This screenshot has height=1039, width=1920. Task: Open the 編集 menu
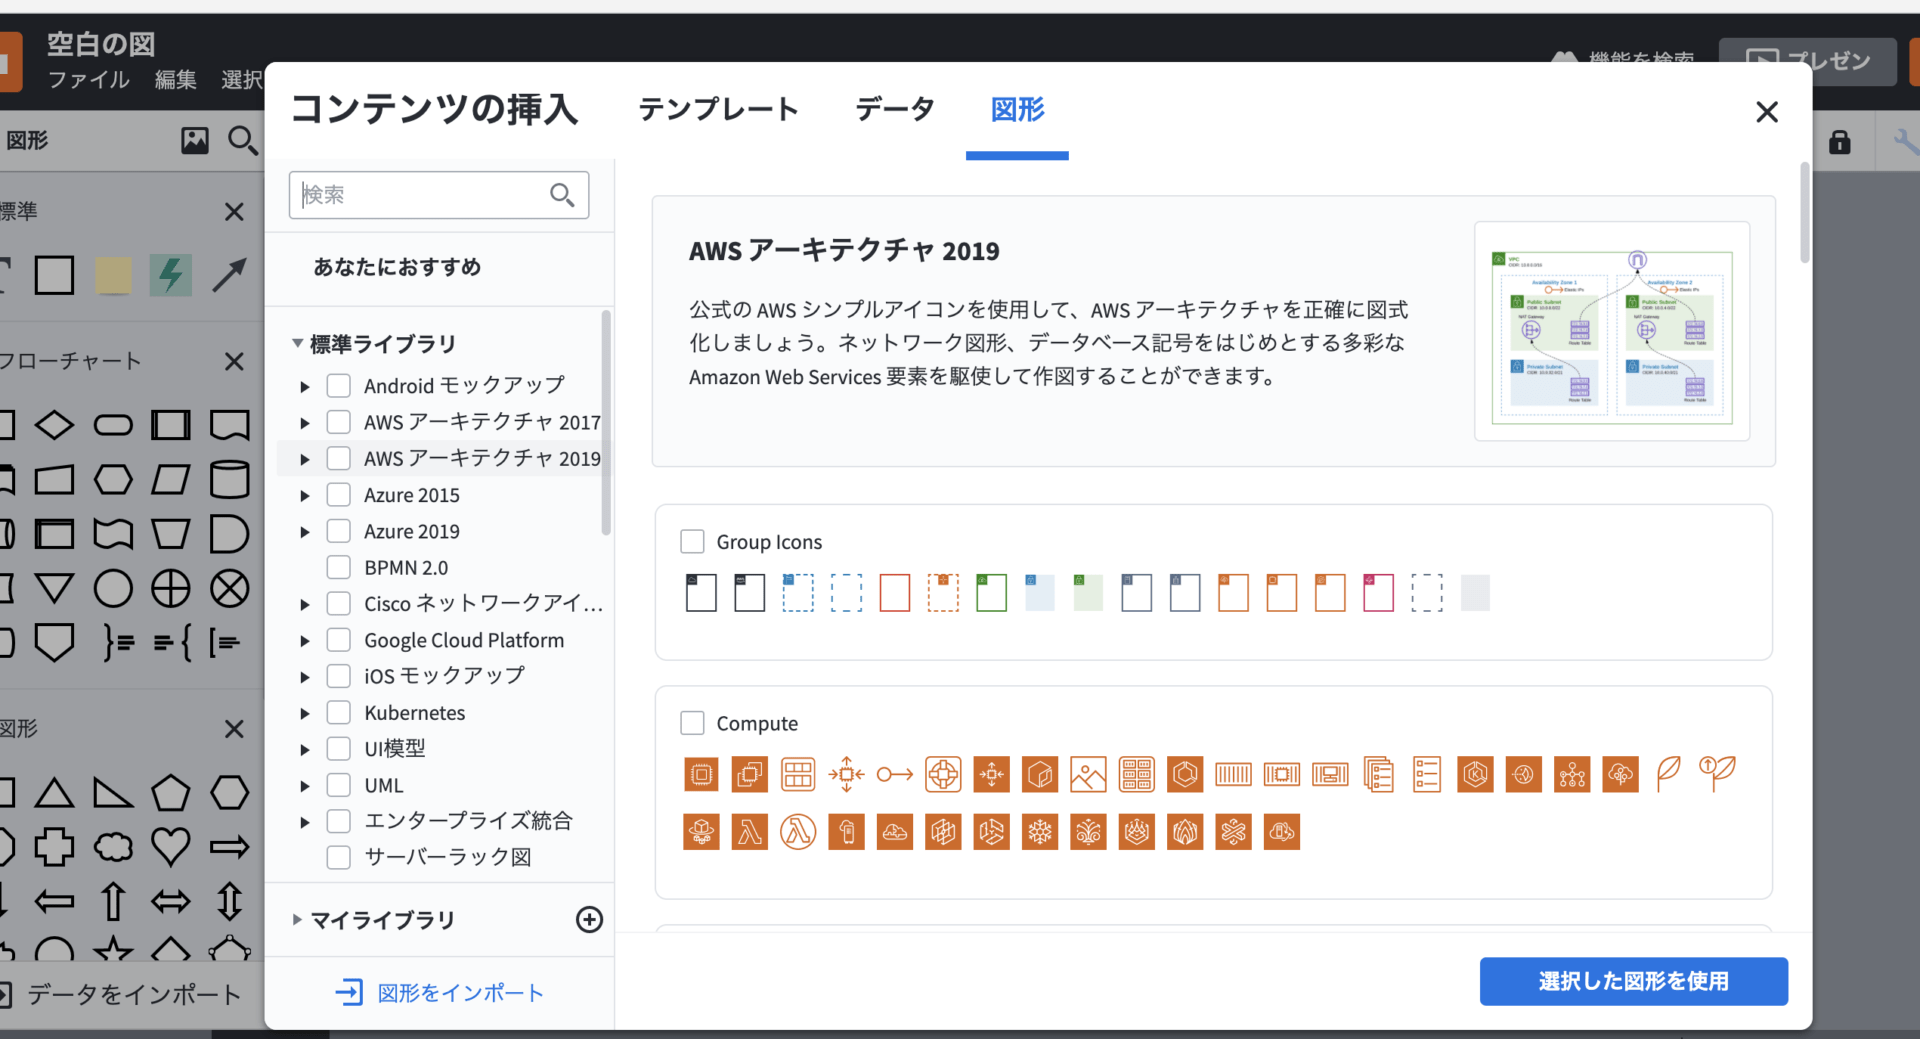(176, 80)
